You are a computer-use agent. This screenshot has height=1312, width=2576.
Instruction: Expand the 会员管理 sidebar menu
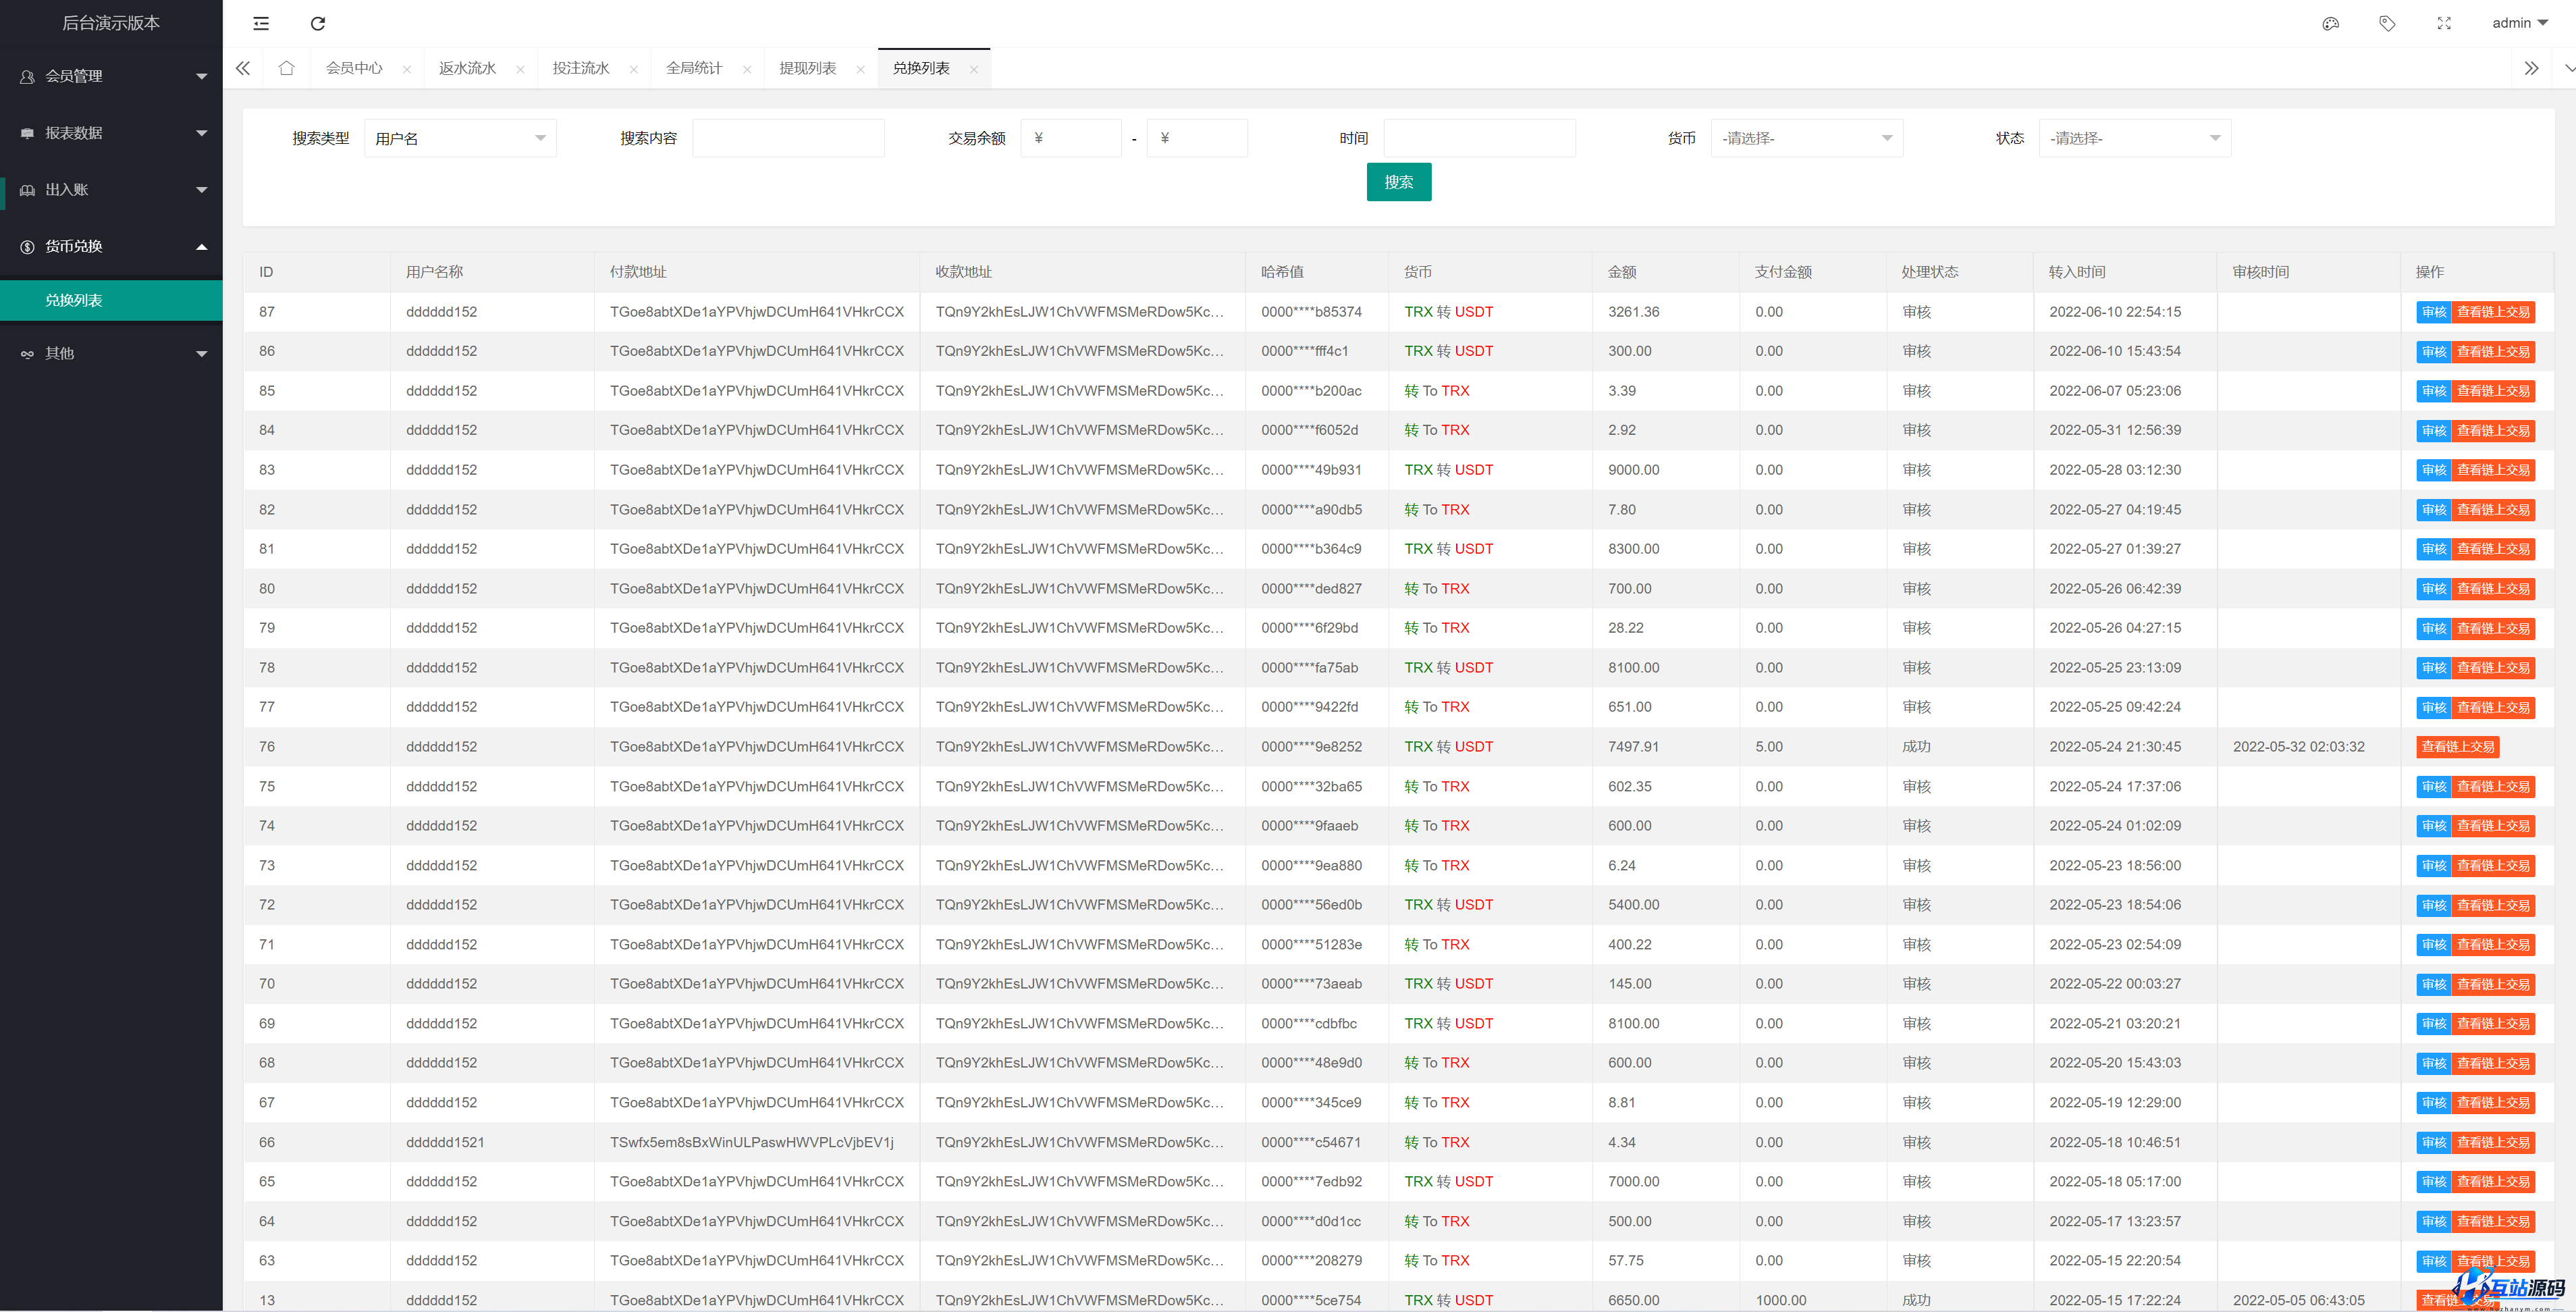[111, 76]
